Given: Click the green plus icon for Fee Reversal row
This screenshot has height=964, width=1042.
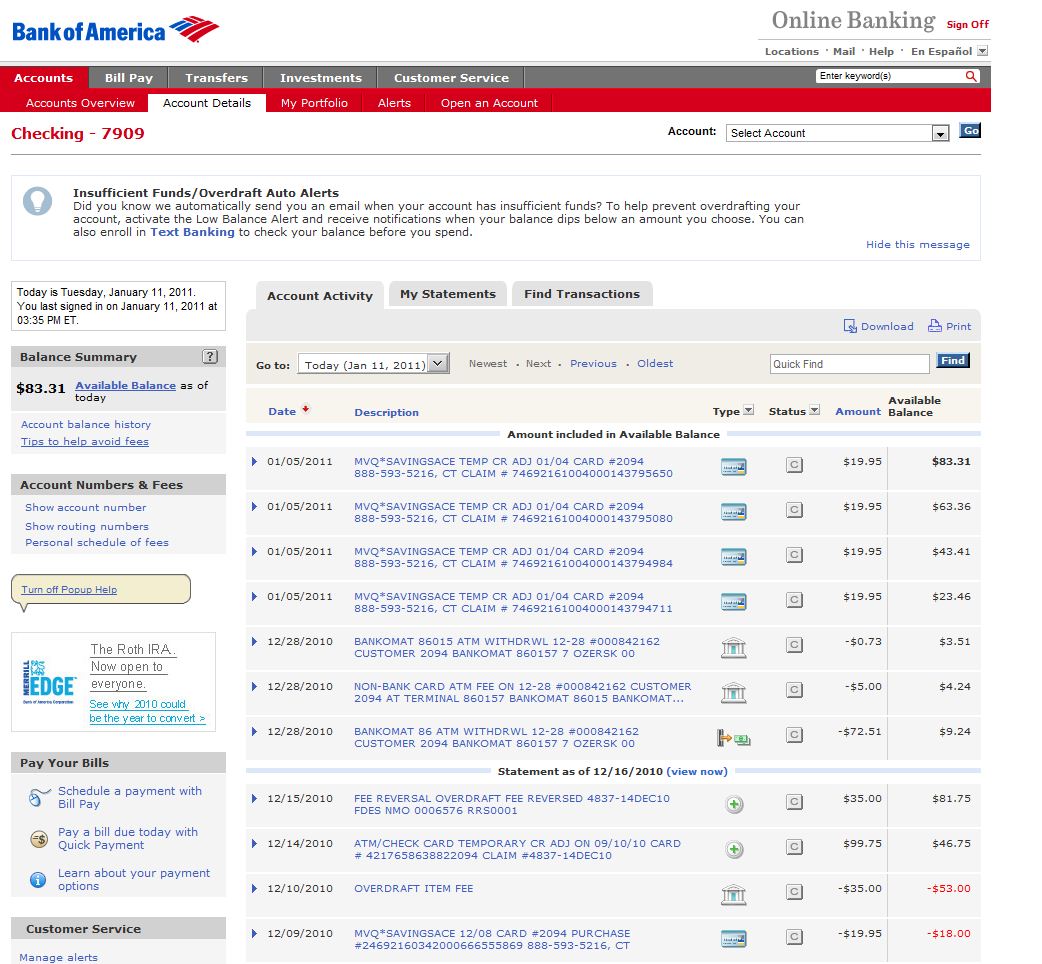Looking at the screenshot, I should [x=733, y=805].
